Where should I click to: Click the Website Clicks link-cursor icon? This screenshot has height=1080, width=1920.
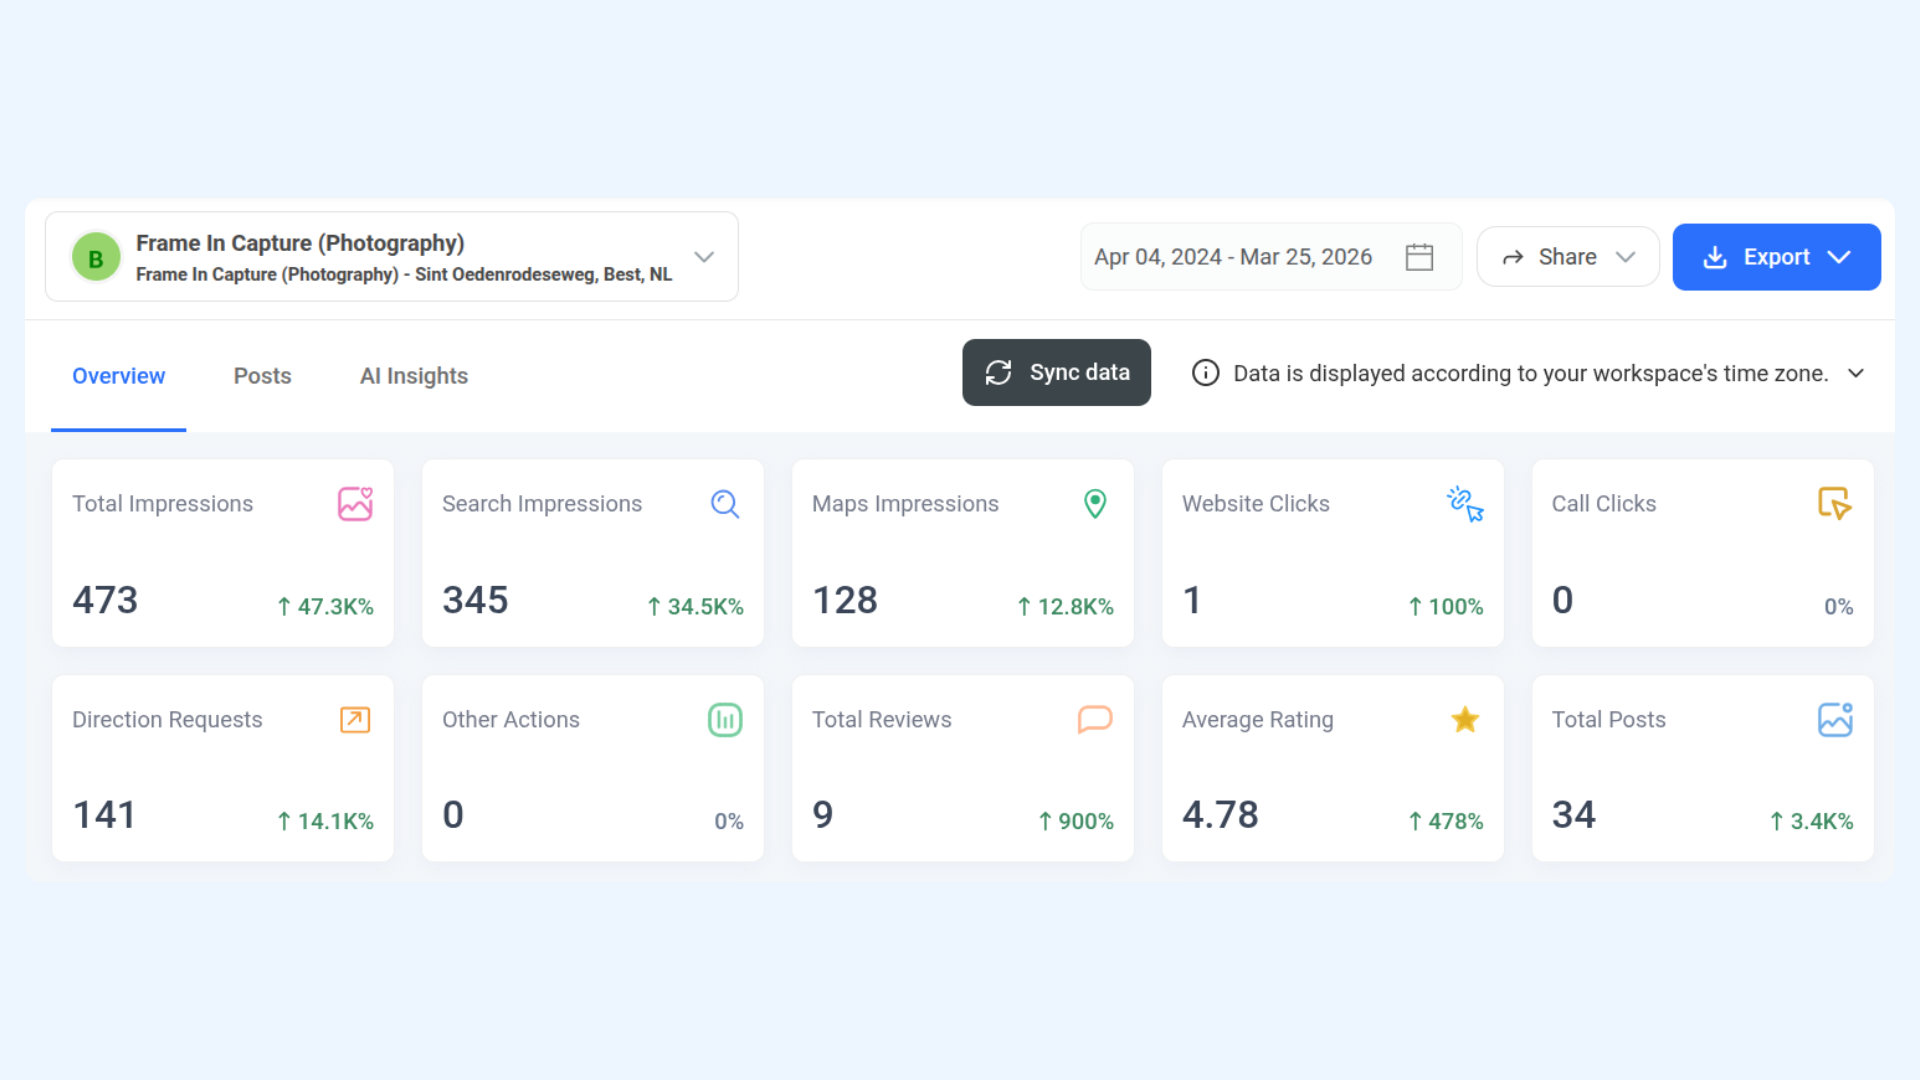coord(1465,504)
